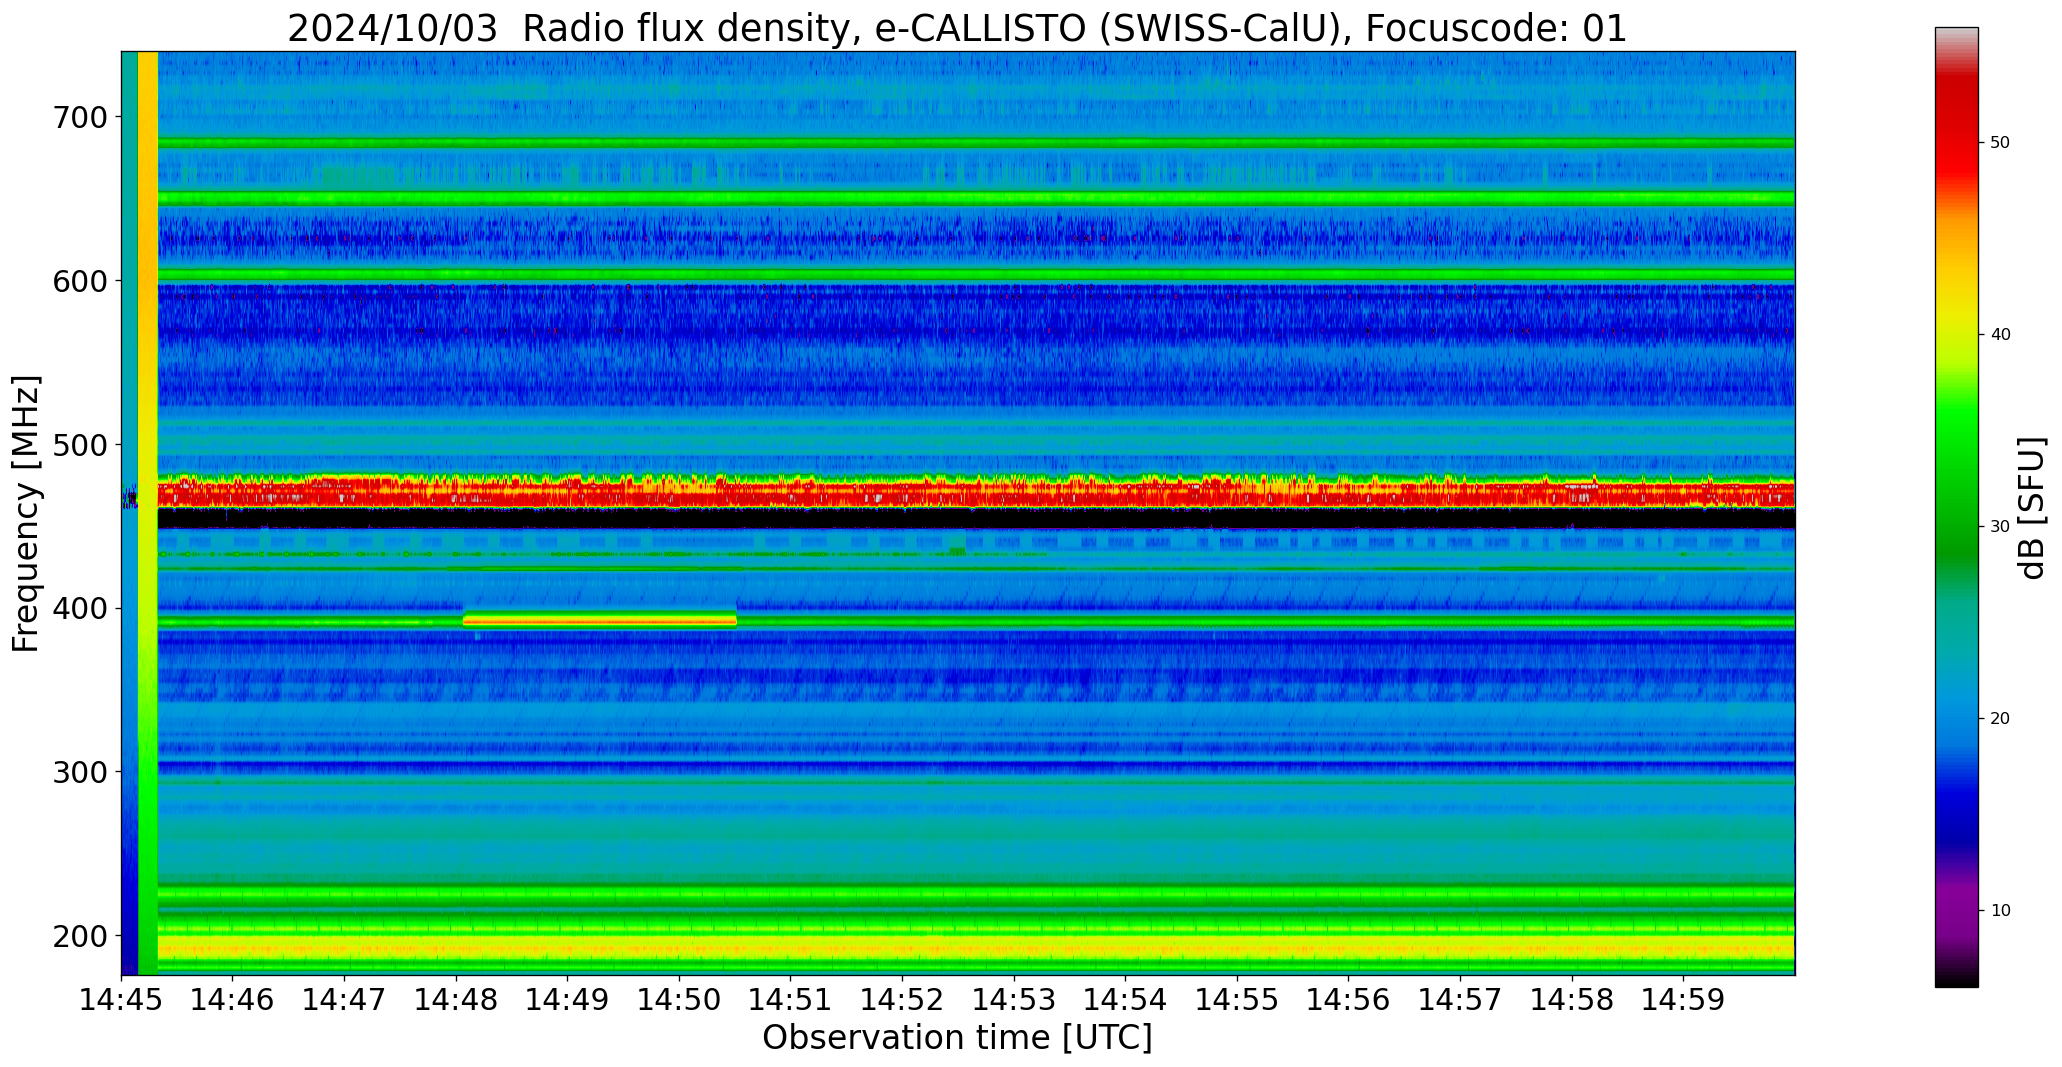Click the 14:46 time tick label

(233, 1000)
